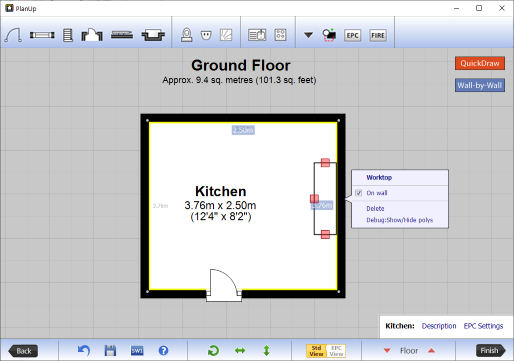
Task: Select the hob cooker icon
Action: tap(280, 35)
